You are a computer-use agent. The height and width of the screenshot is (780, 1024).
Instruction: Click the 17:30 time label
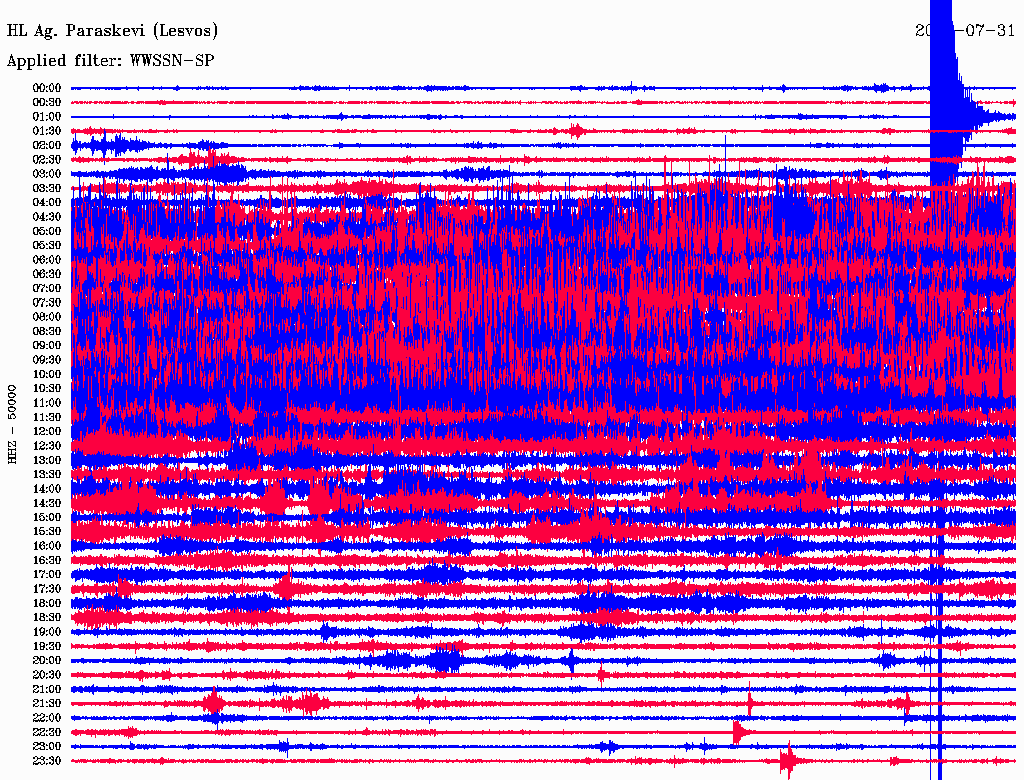coord(47,589)
